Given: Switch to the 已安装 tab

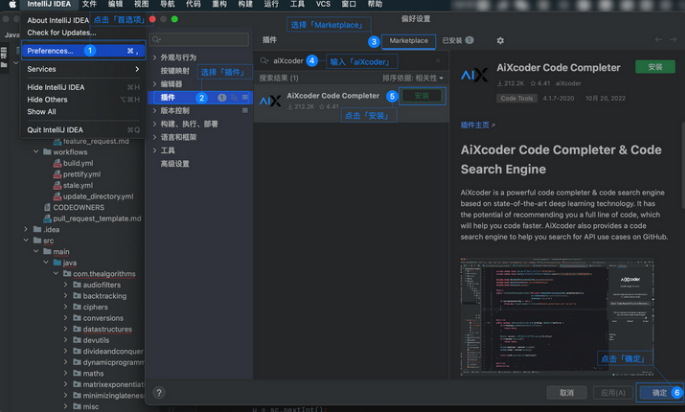Looking at the screenshot, I should 457,41.
